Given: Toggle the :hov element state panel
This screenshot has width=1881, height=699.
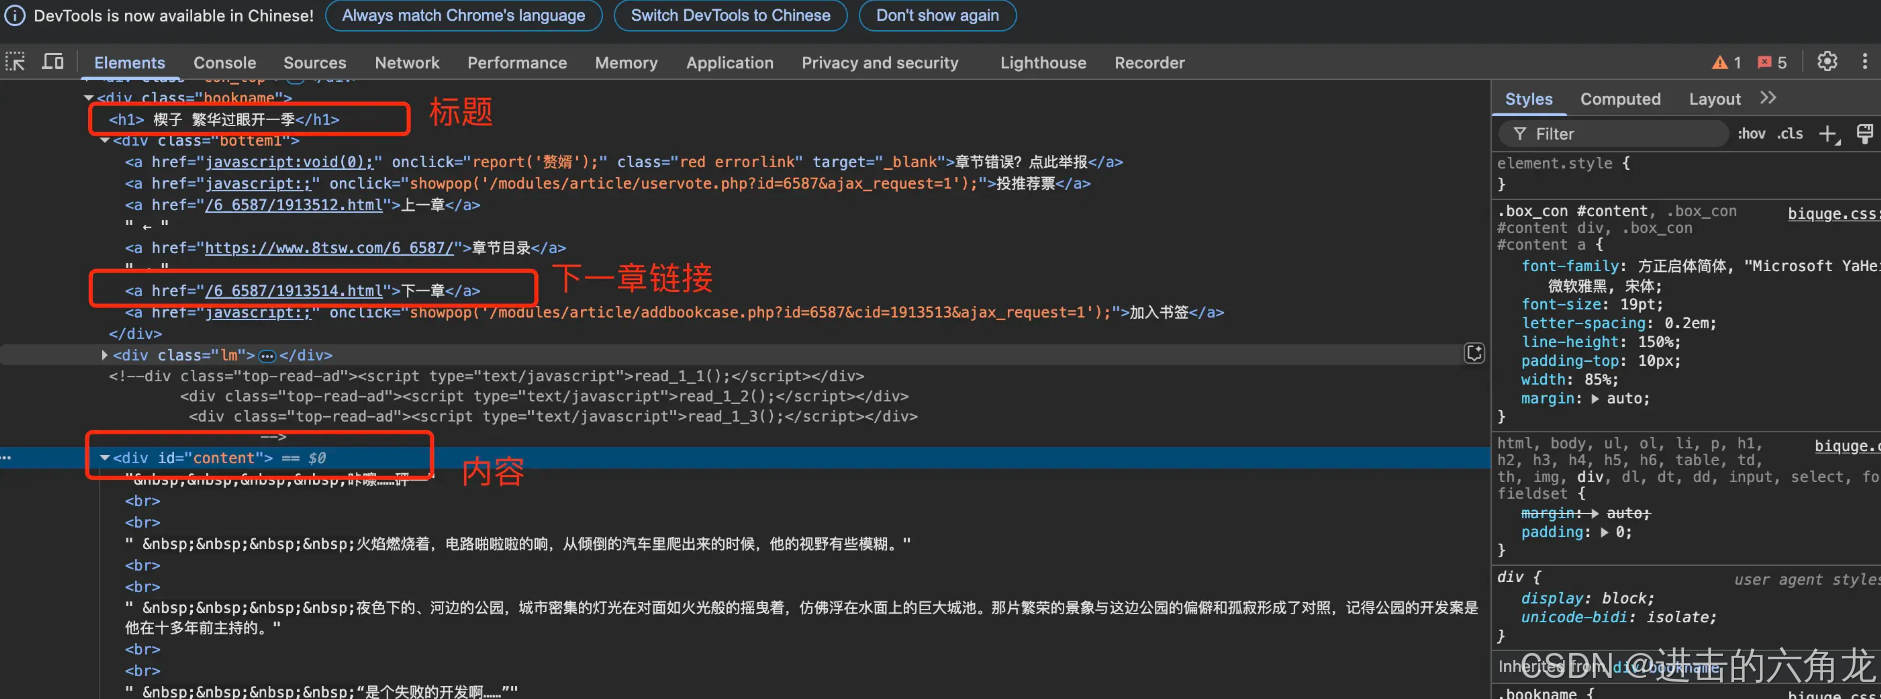Looking at the screenshot, I should (x=1751, y=134).
